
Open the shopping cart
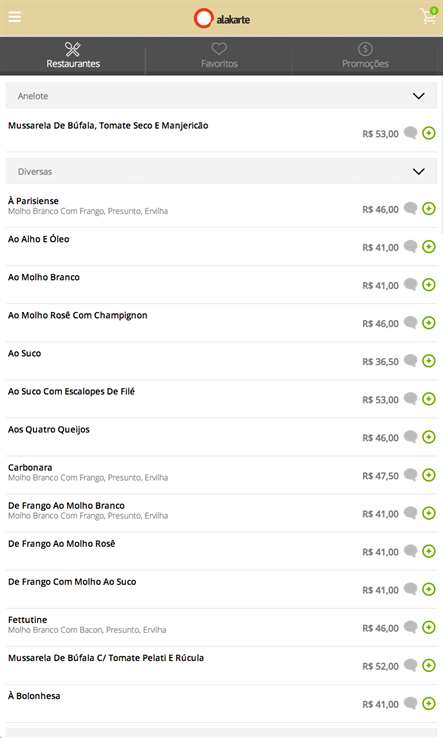click(x=428, y=16)
